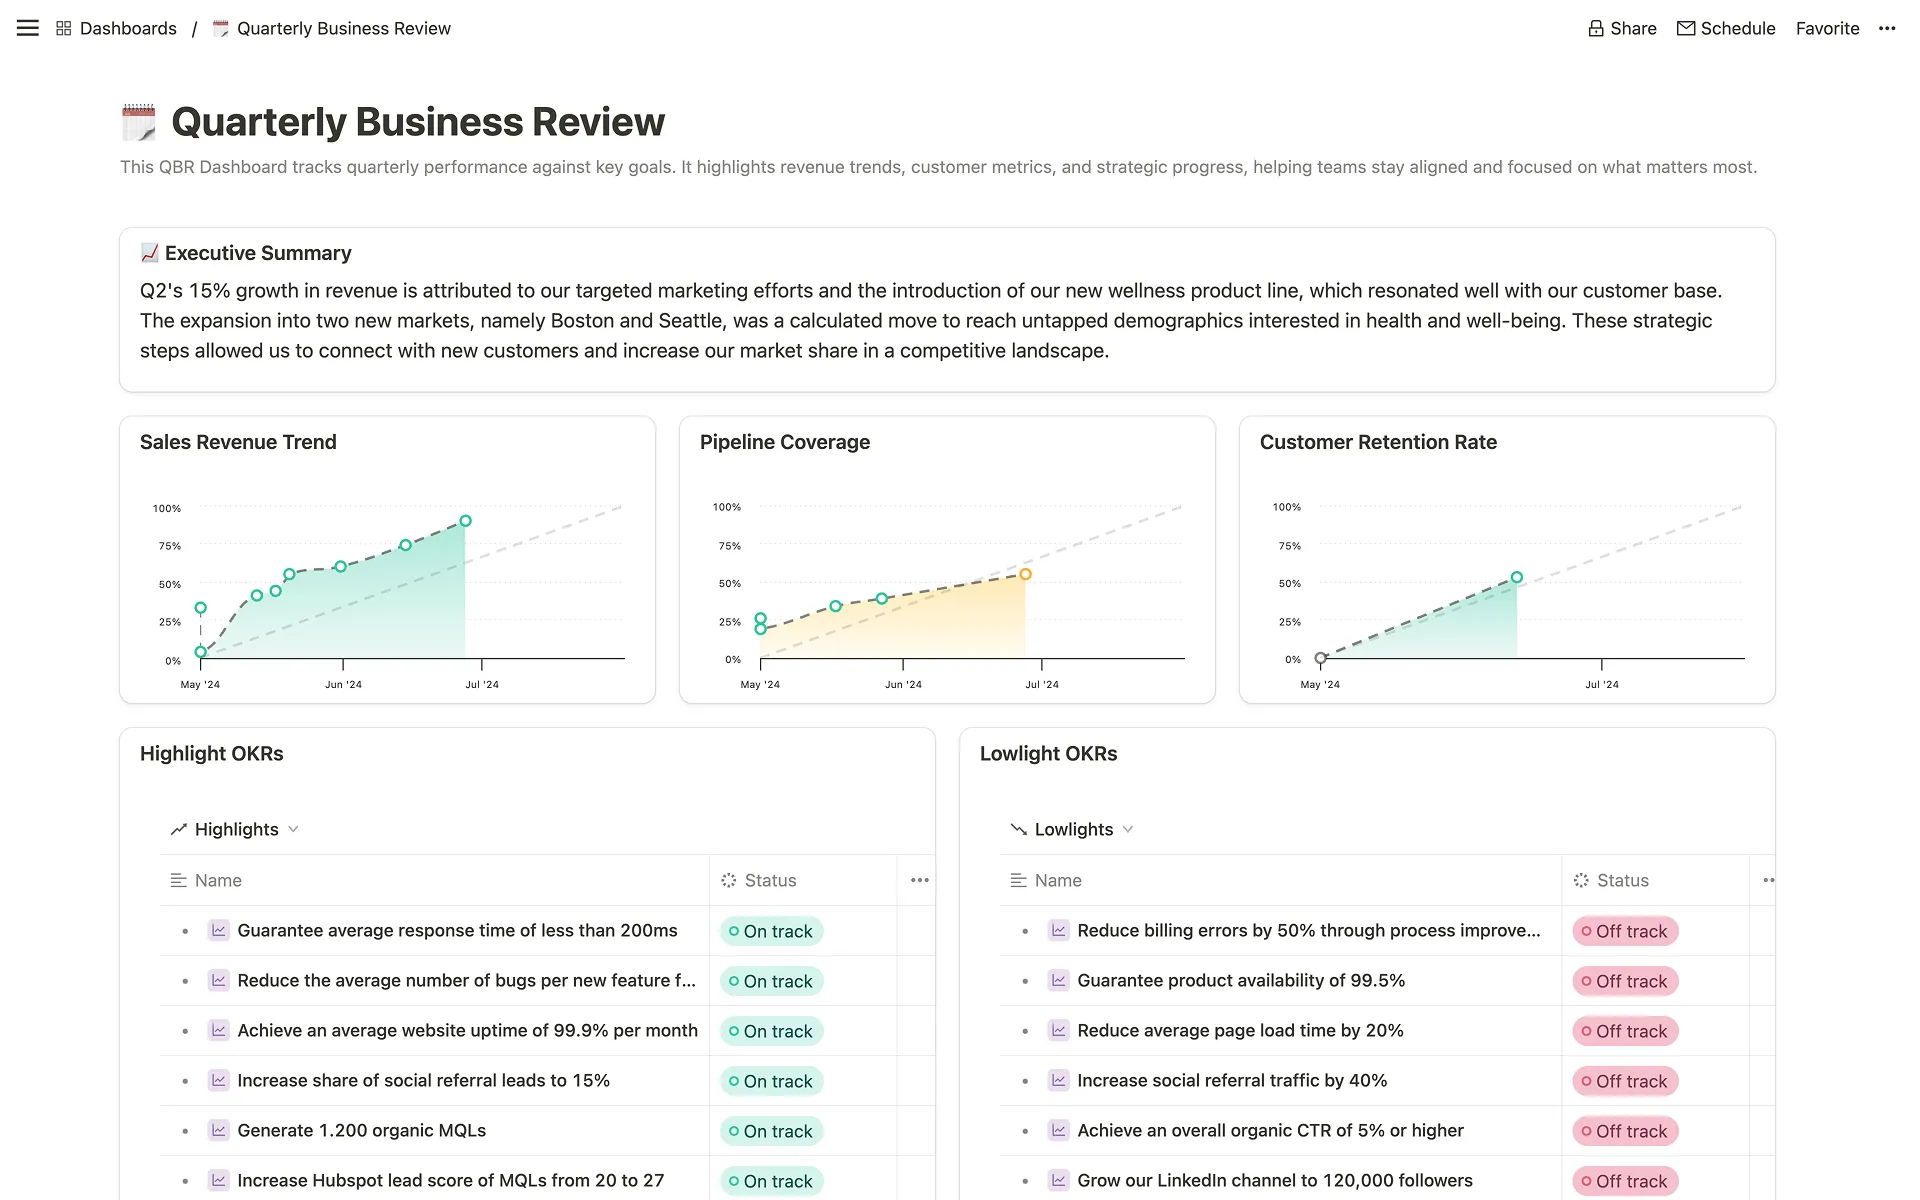Select the Name column header in Highlights
This screenshot has width=1920, height=1200.
click(434, 880)
